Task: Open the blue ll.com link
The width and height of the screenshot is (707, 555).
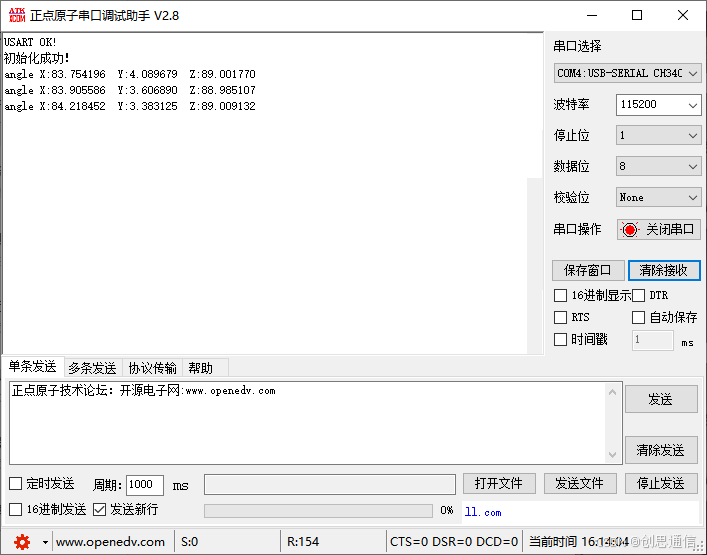Action: pos(483,512)
